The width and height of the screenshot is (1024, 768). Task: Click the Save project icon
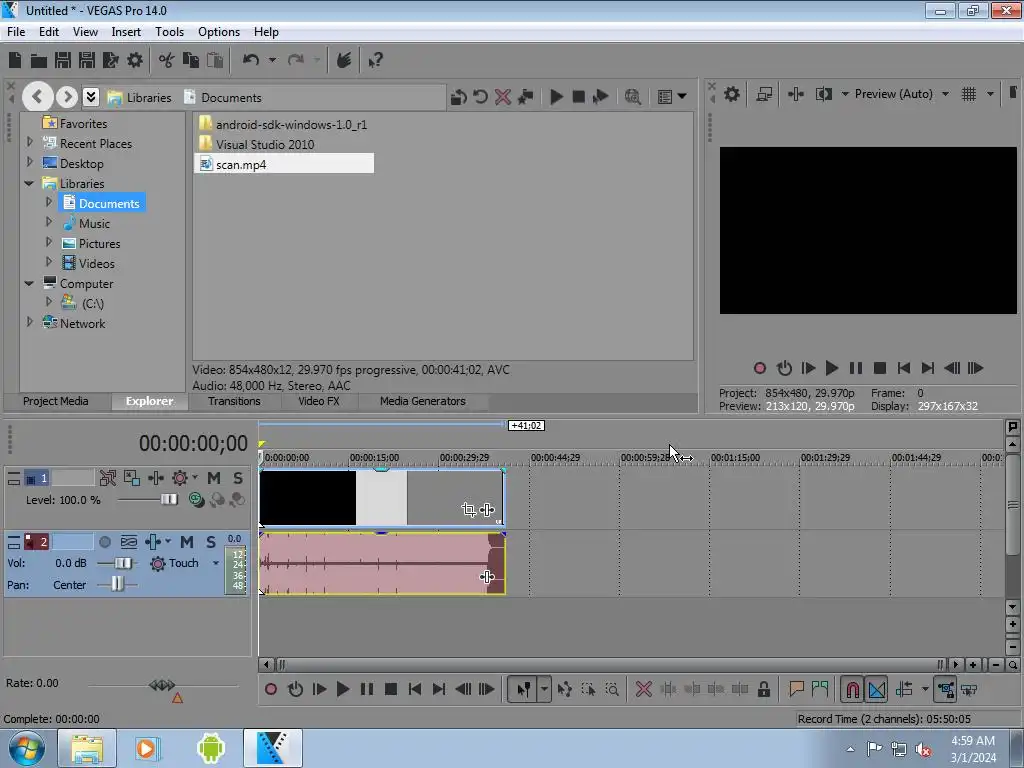pyautogui.click(x=63, y=60)
